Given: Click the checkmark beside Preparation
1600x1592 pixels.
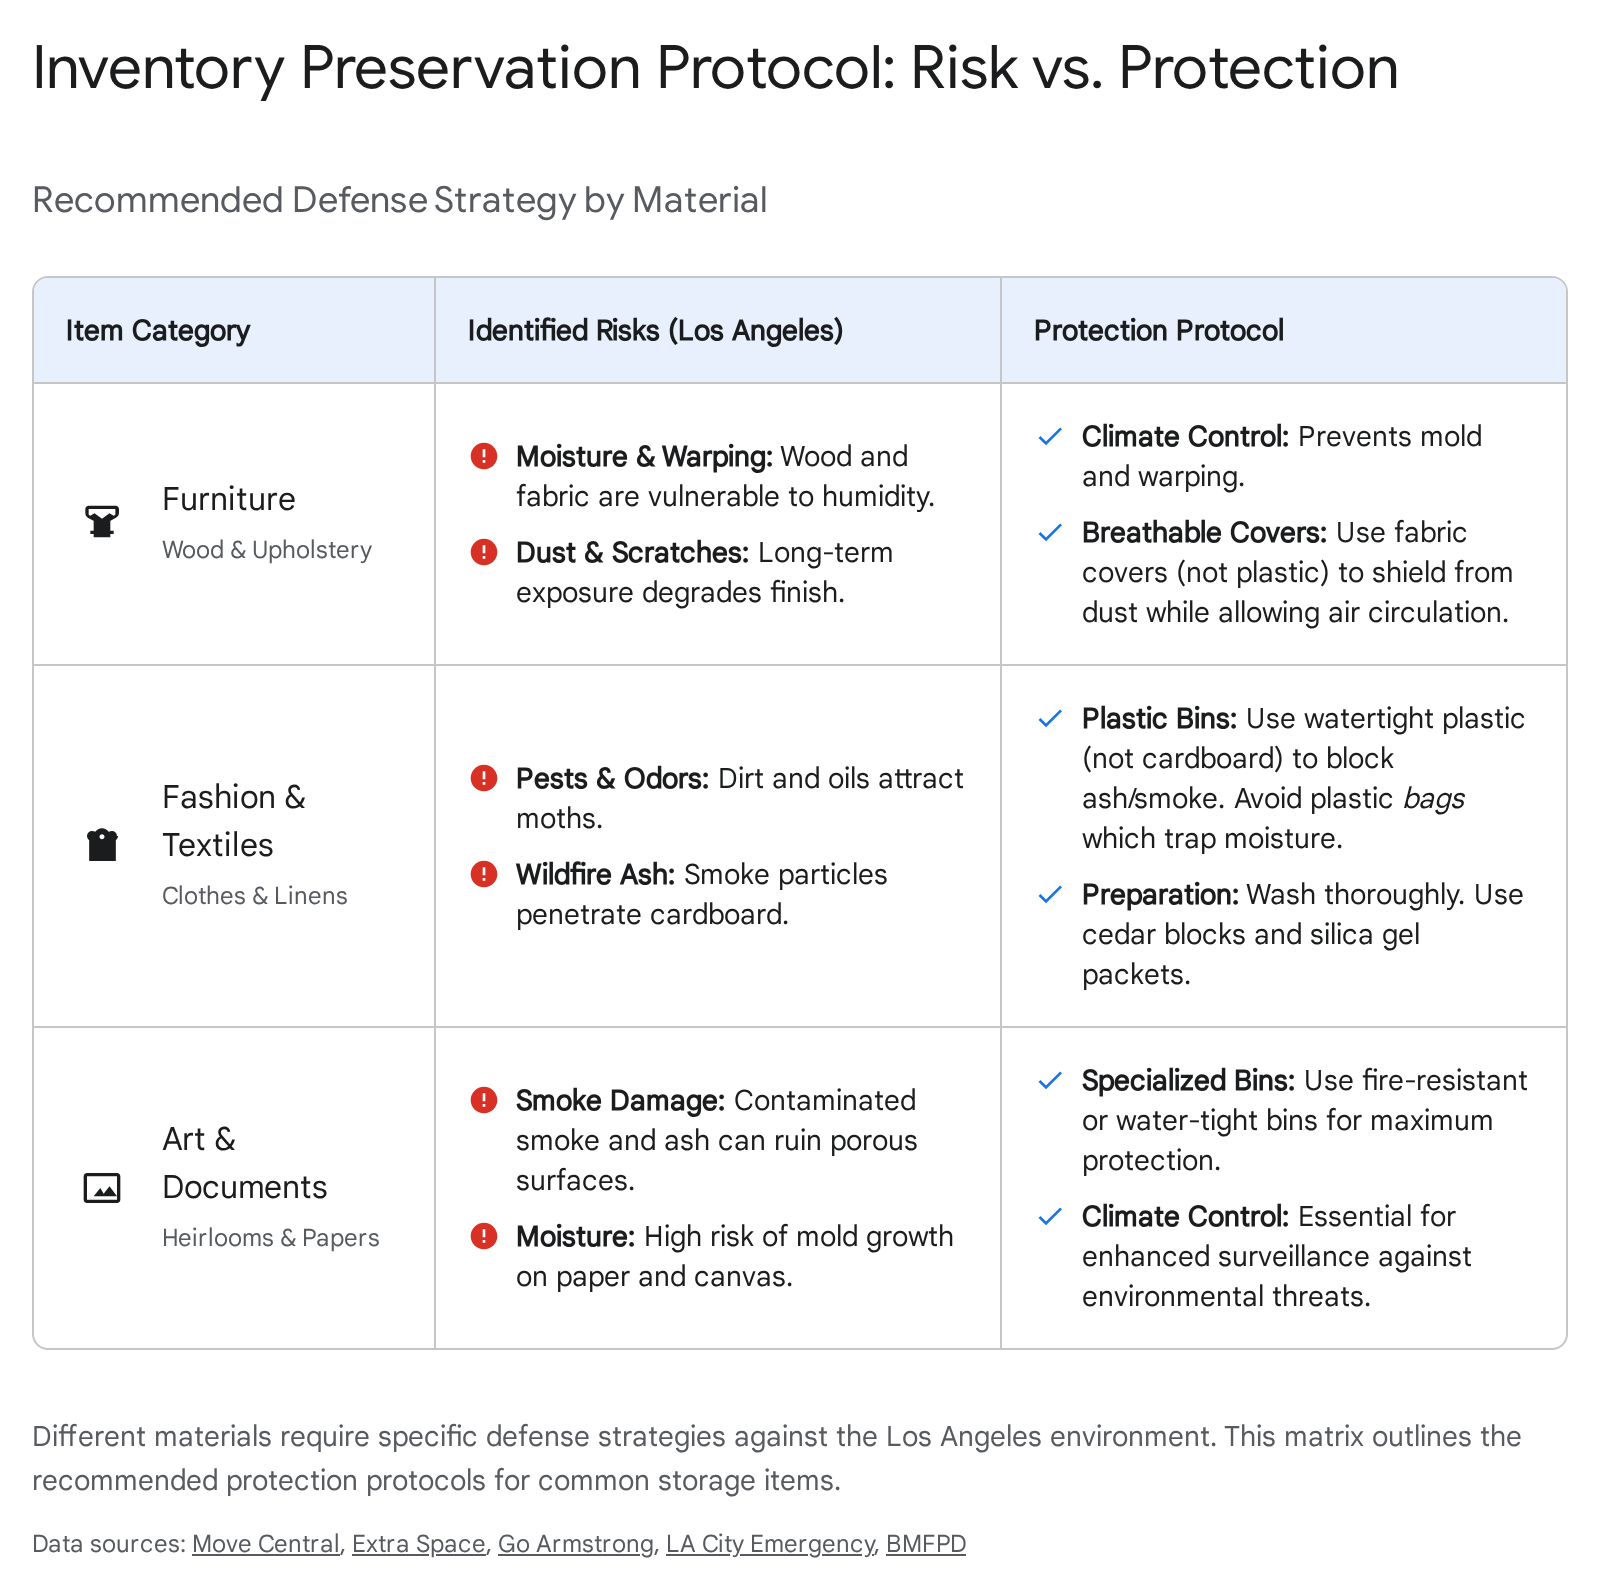Looking at the screenshot, I should pos(1050,895).
